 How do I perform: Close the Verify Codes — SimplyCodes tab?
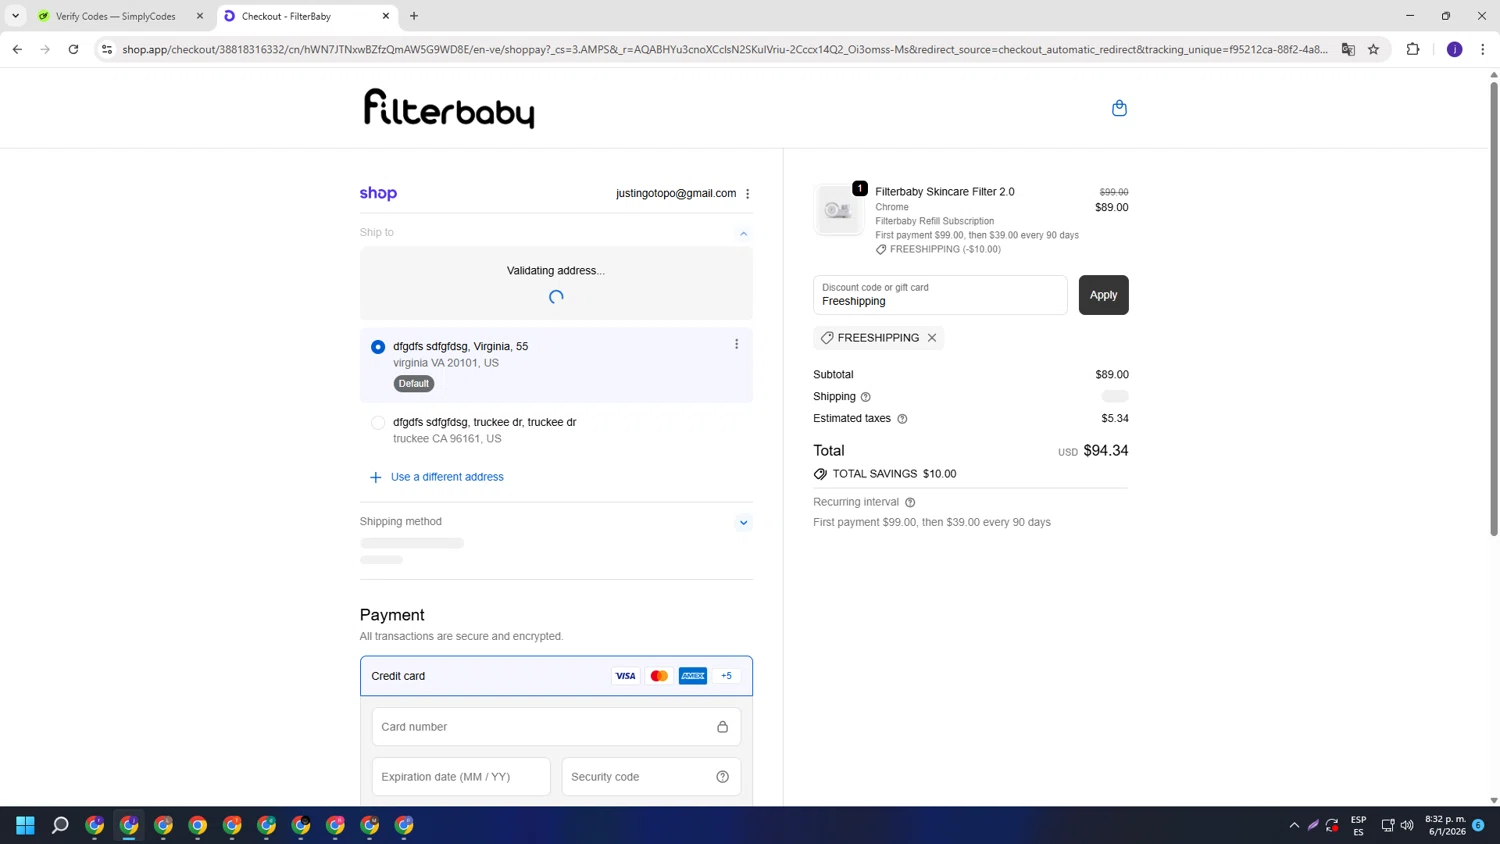[x=200, y=16]
